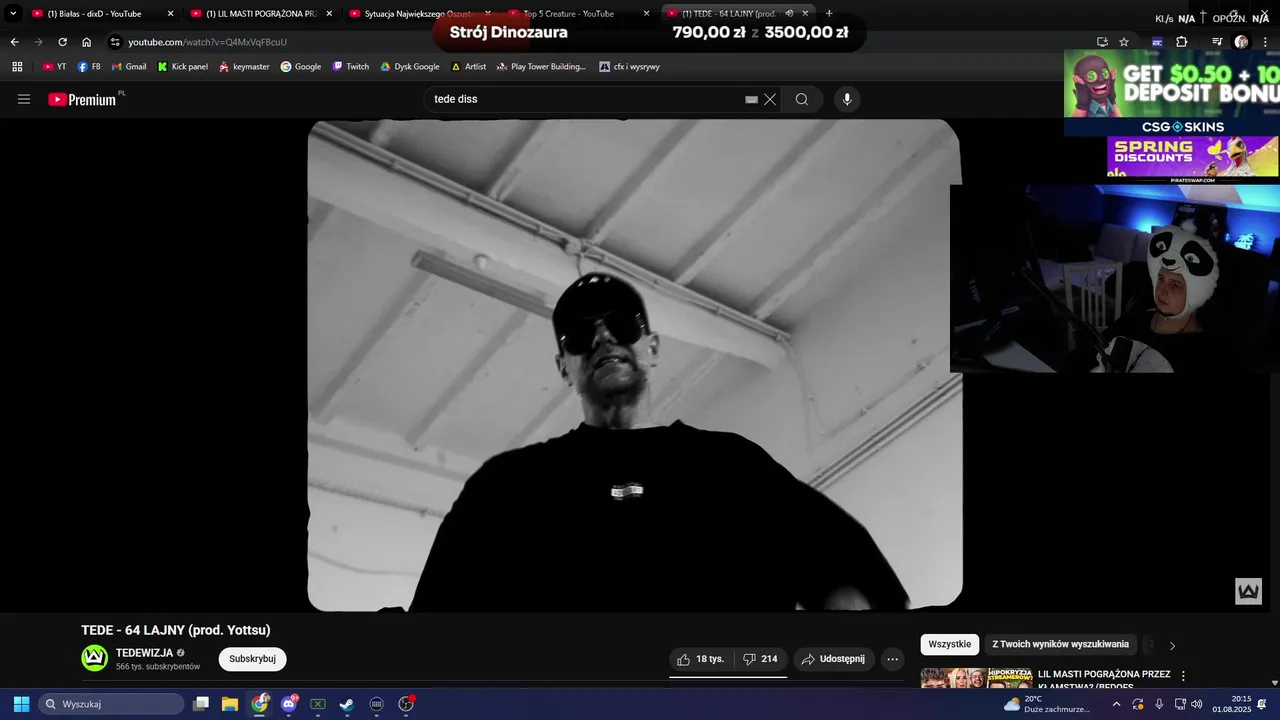
Task: Subscribe with the Subskrybuj button
Action: [252, 659]
